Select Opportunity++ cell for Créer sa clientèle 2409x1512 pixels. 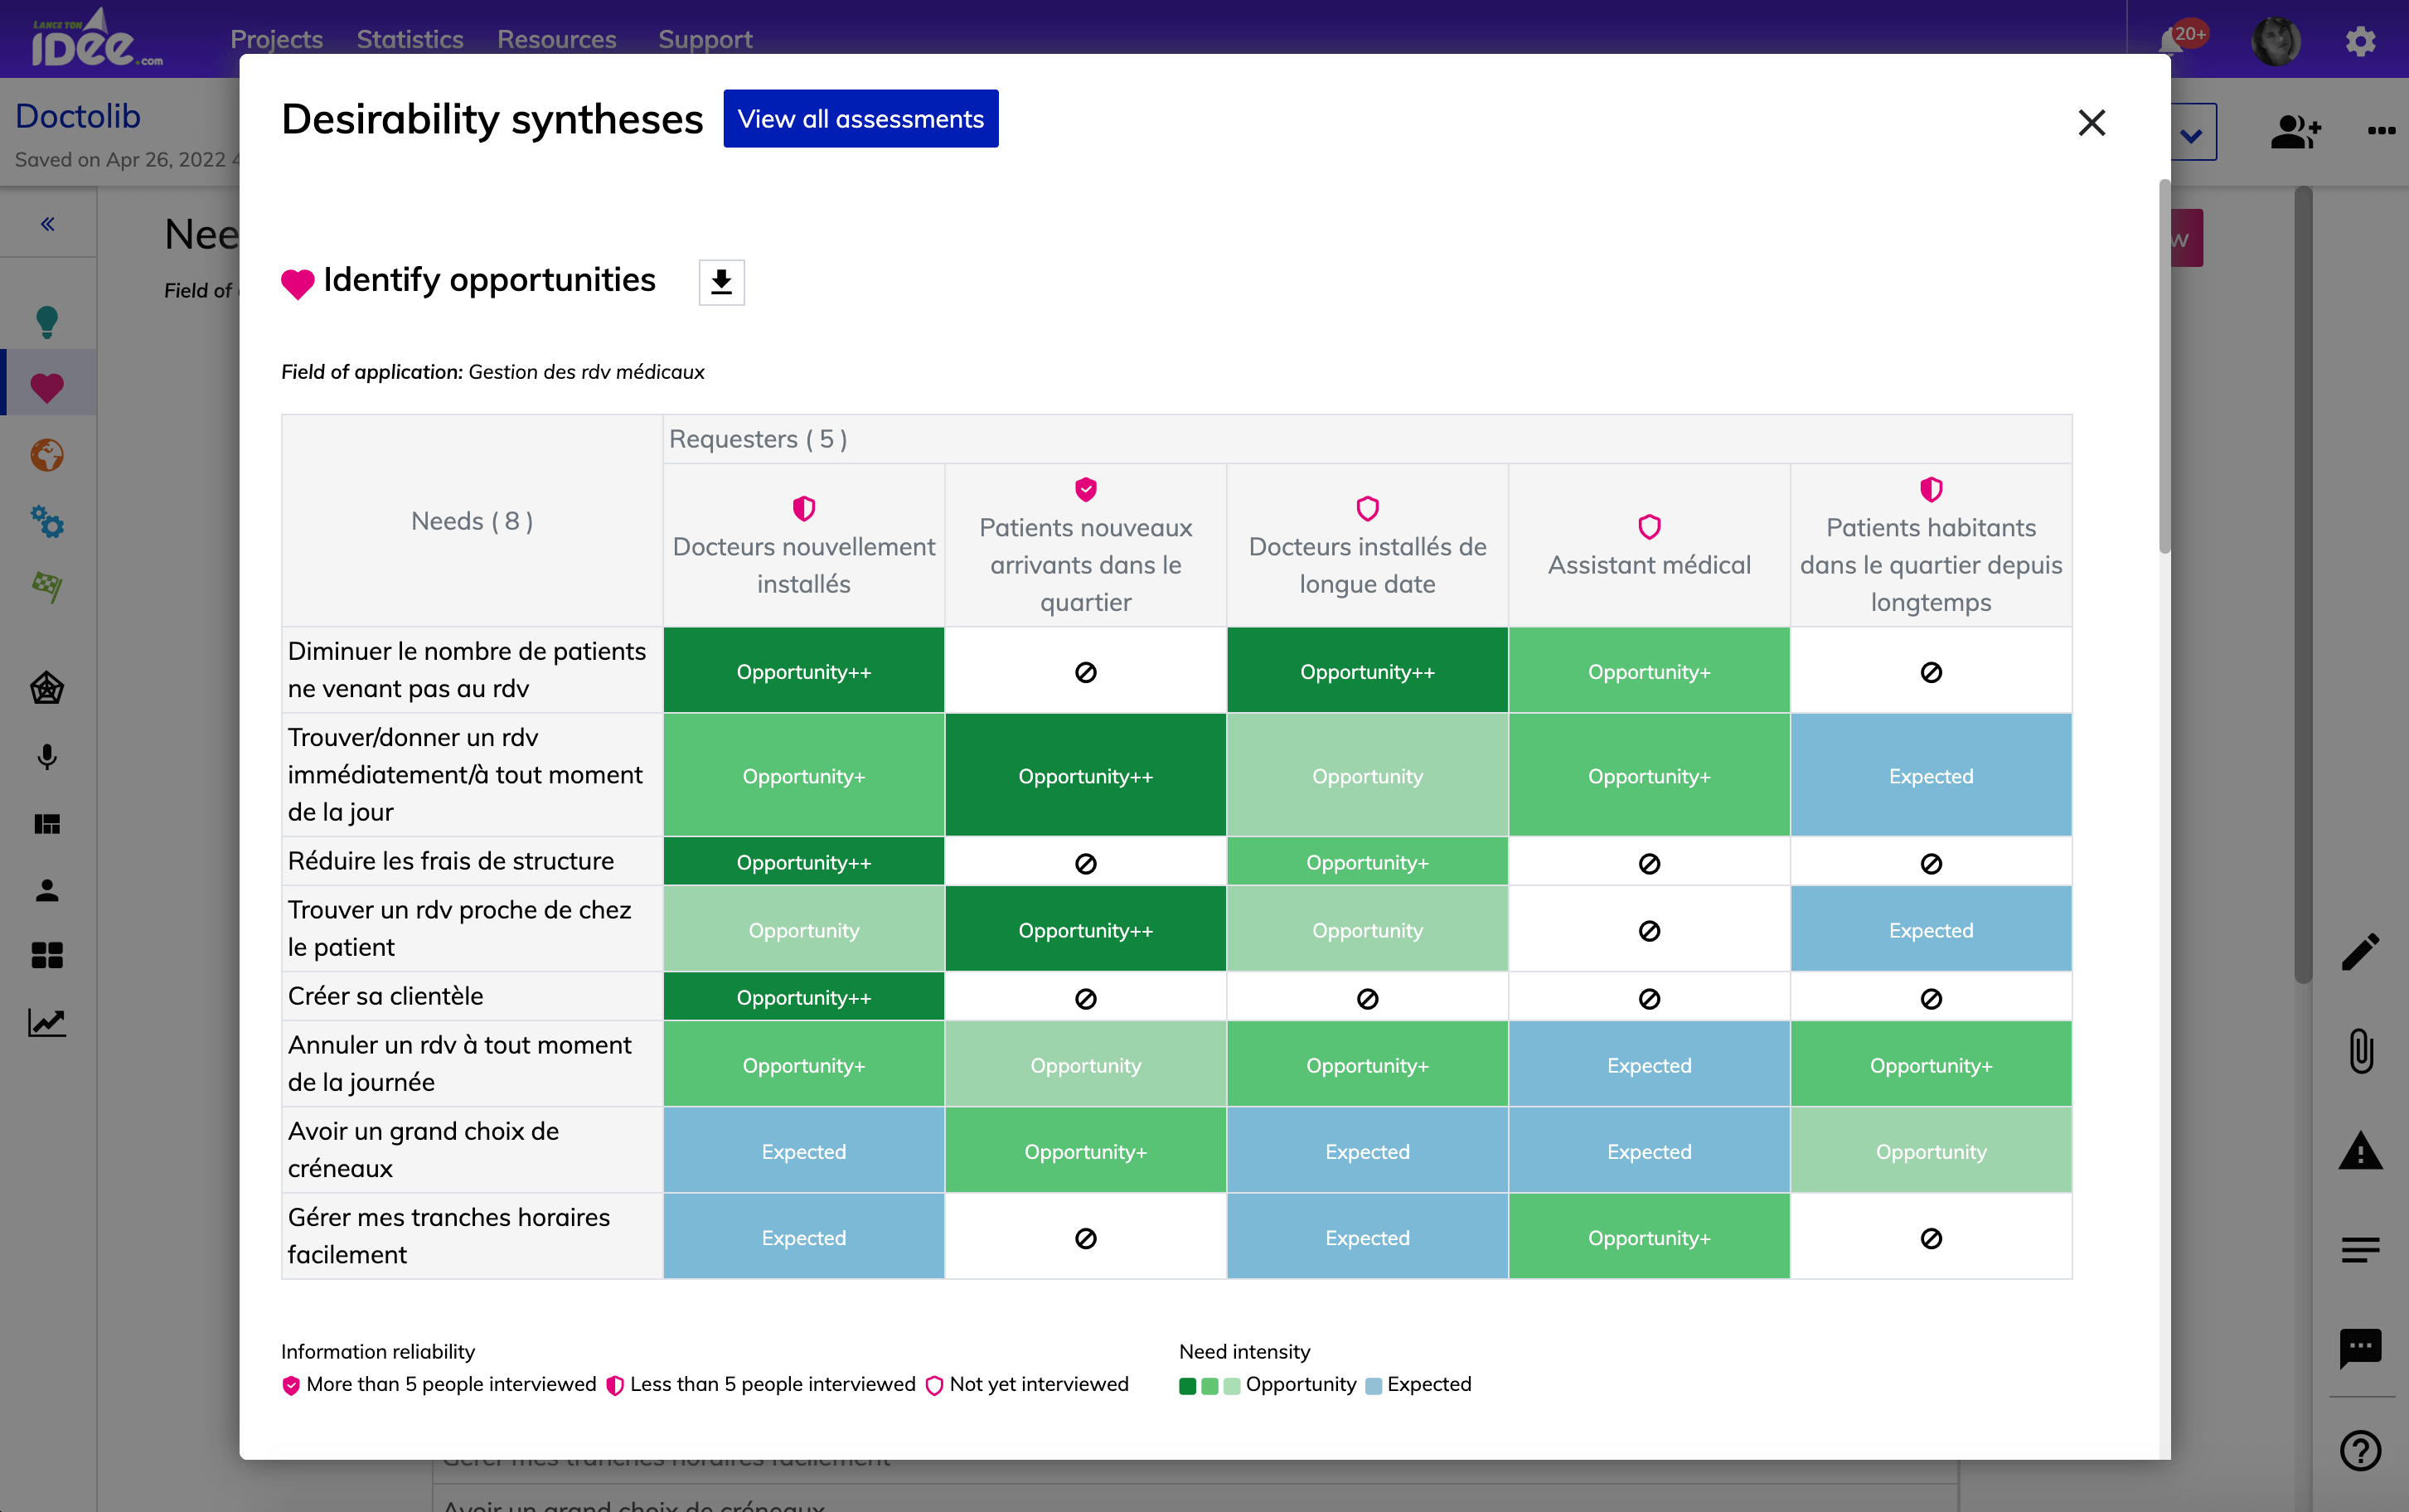[x=804, y=997]
